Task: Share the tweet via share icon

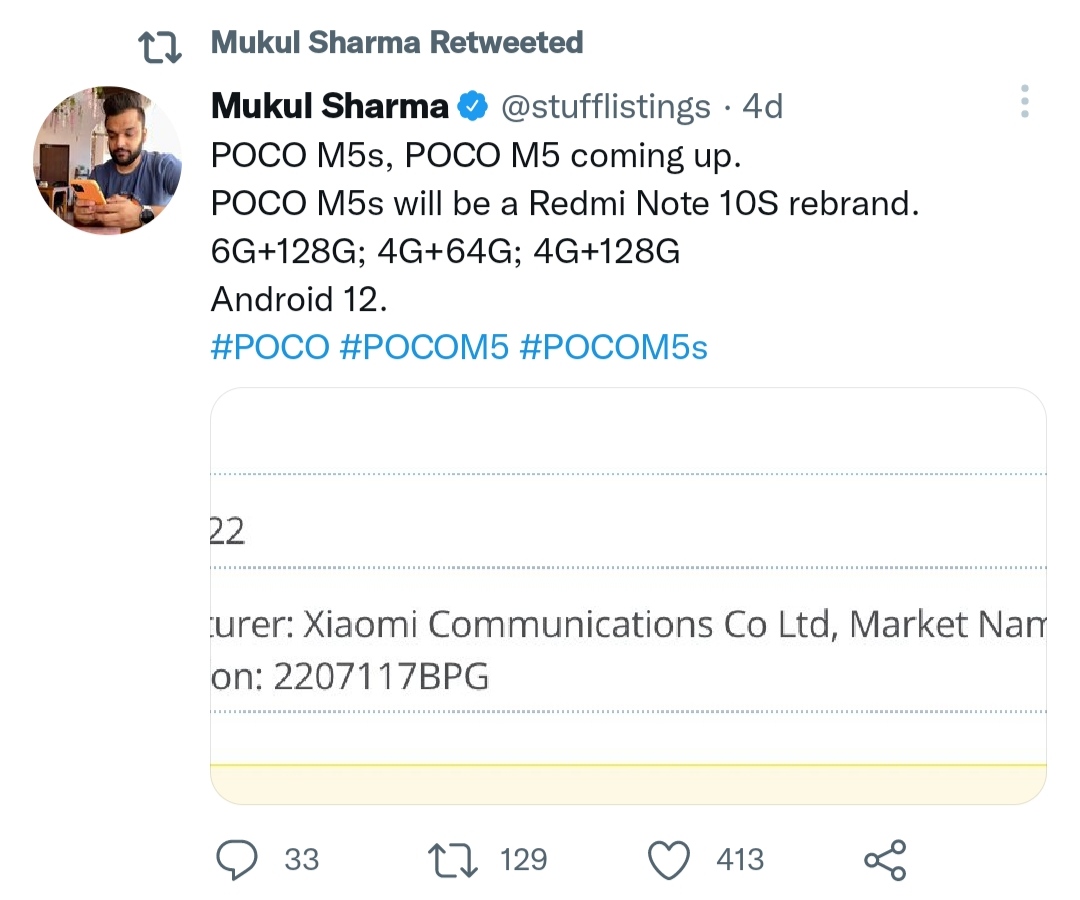Action: pos(885,860)
